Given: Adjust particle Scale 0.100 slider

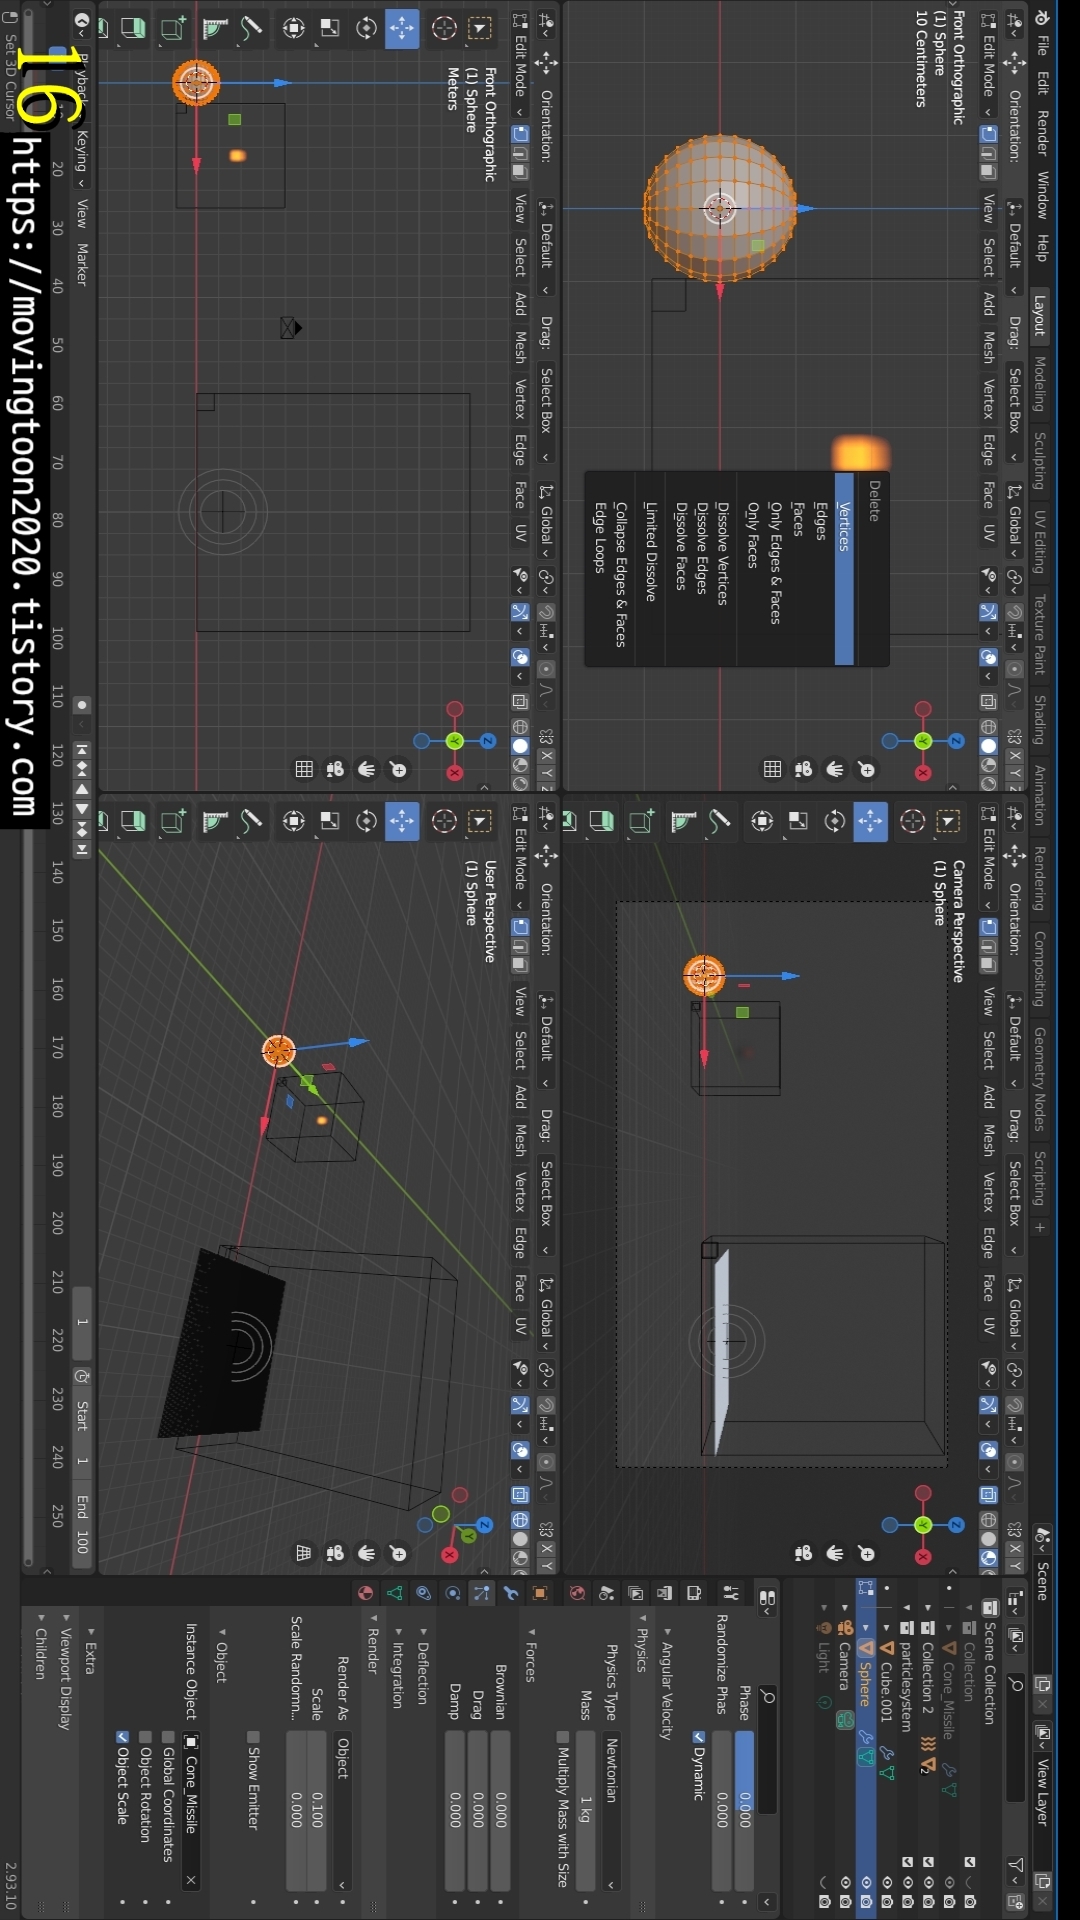Looking at the screenshot, I should pyautogui.click(x=317, y=1811).
